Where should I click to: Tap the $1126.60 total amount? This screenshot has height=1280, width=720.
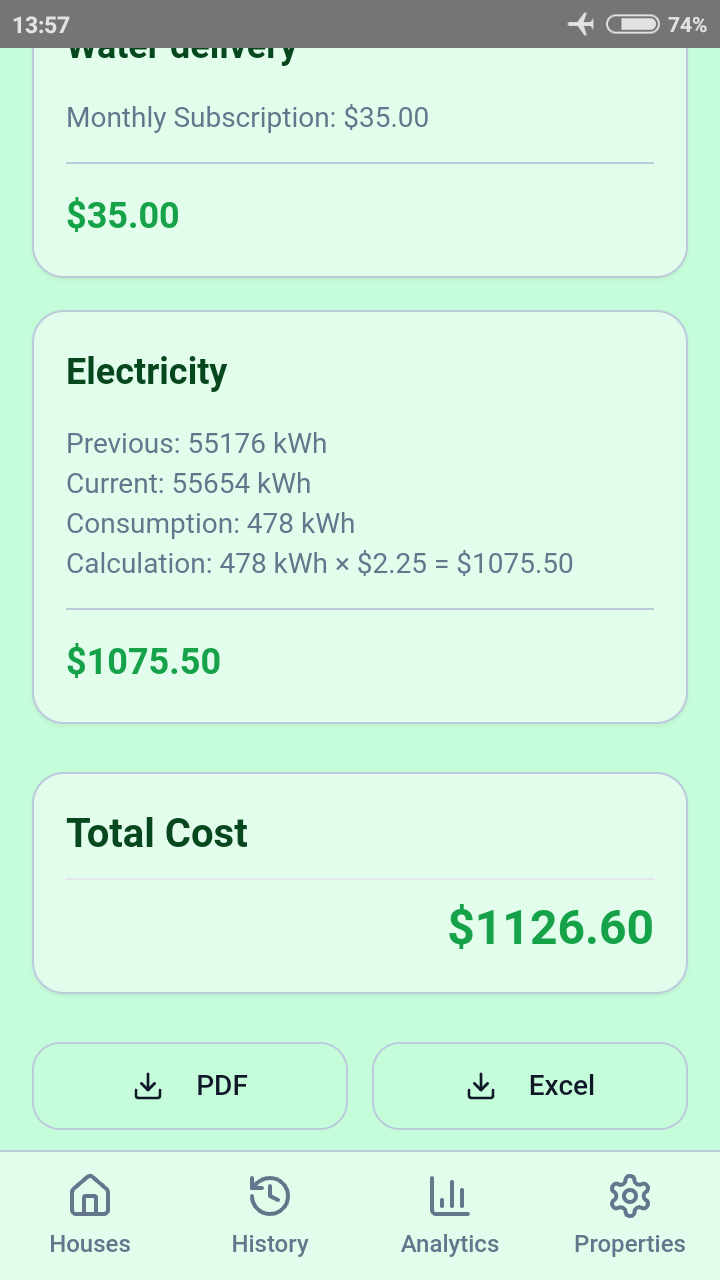551,927
